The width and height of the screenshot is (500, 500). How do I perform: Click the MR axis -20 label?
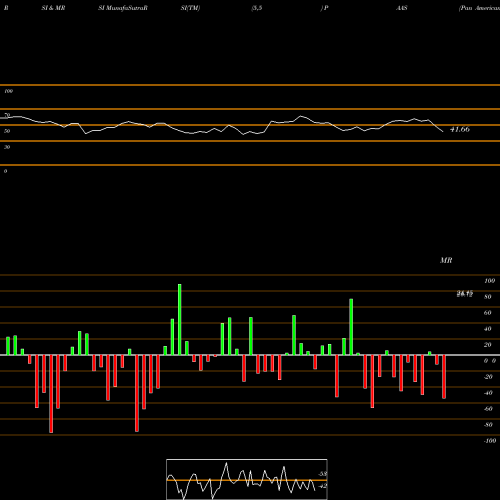pos(488,377)
